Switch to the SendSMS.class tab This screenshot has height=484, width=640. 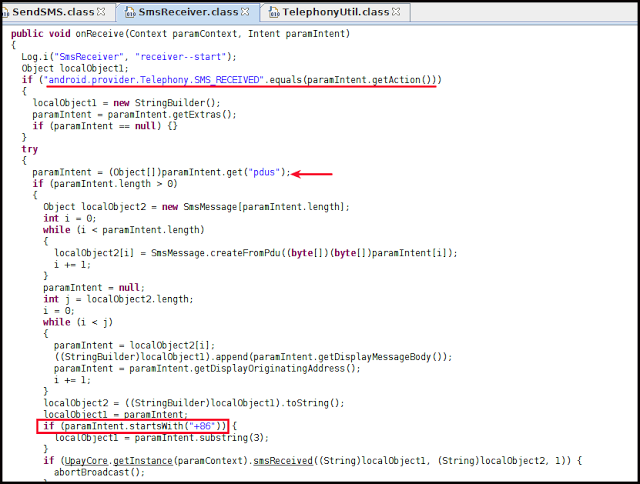56,11
